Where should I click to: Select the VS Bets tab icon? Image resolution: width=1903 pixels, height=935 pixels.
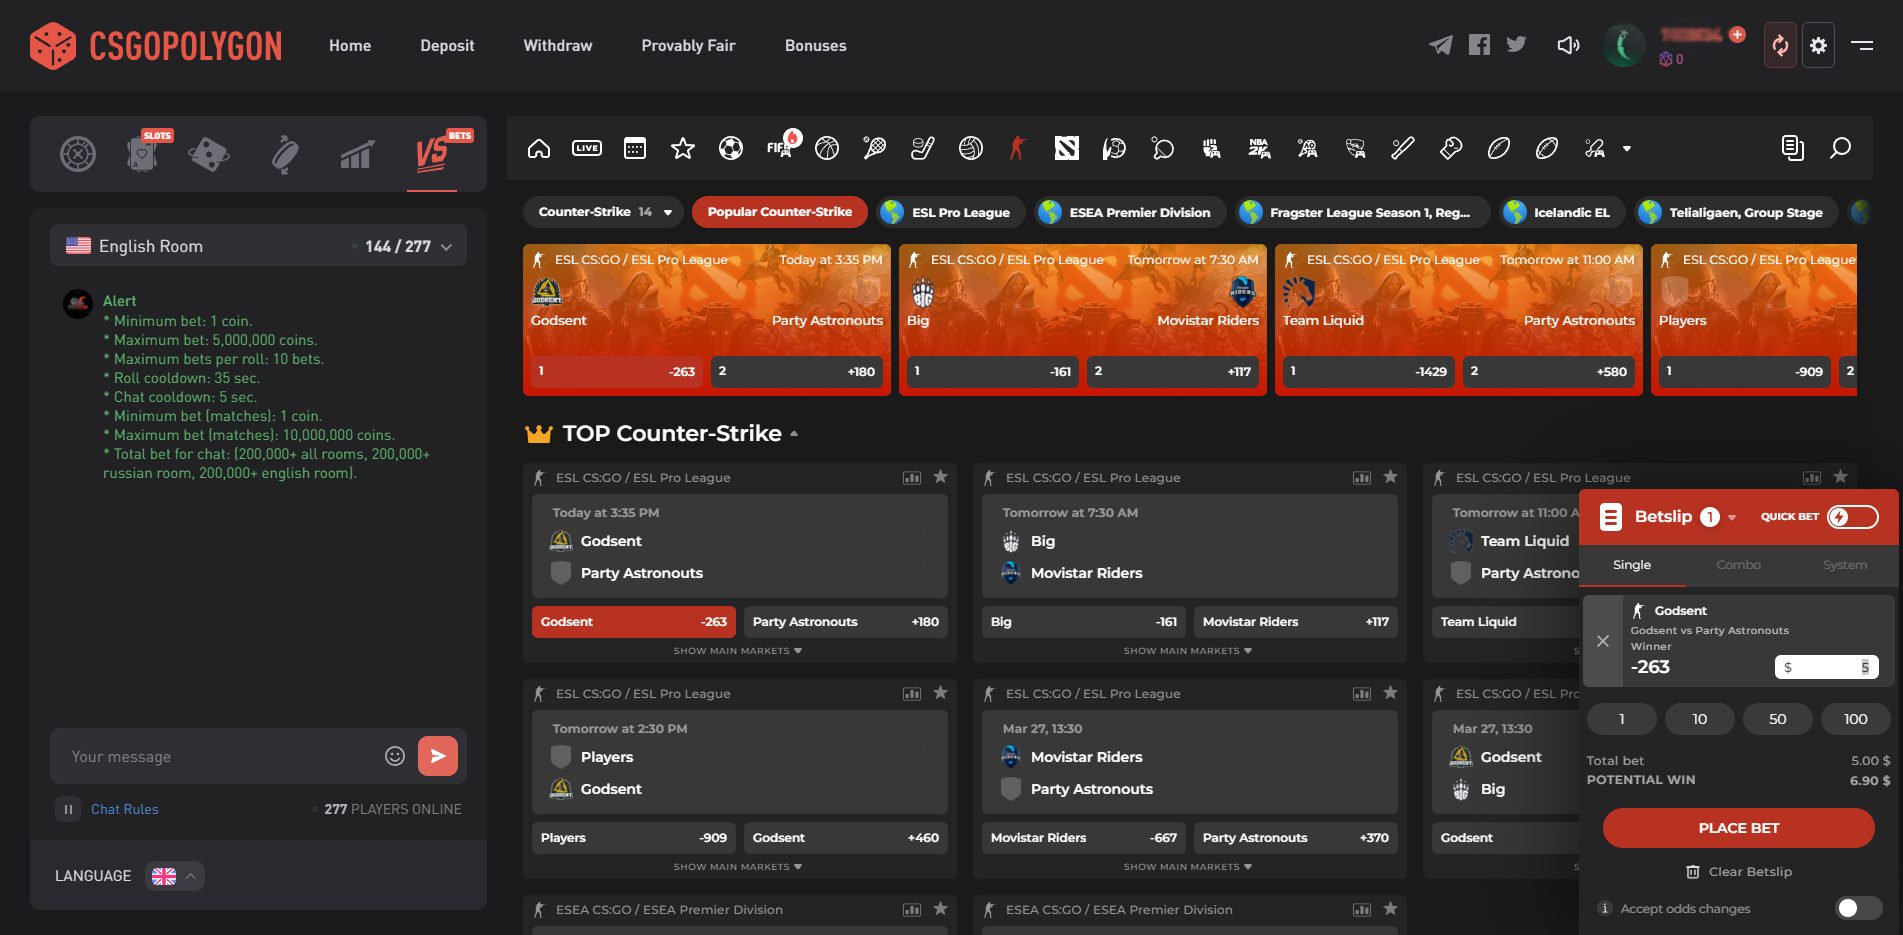[432, 154]
